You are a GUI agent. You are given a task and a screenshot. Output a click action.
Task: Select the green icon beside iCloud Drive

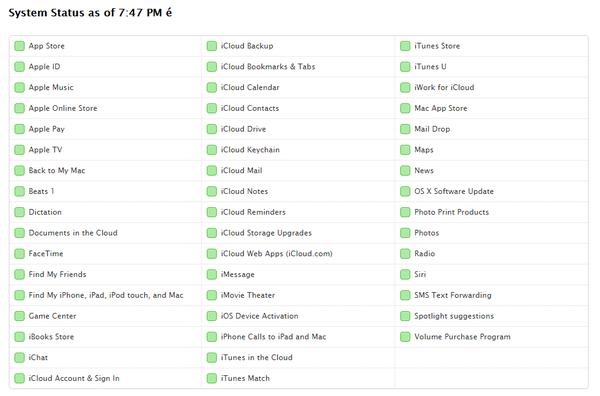pos(212,129)
